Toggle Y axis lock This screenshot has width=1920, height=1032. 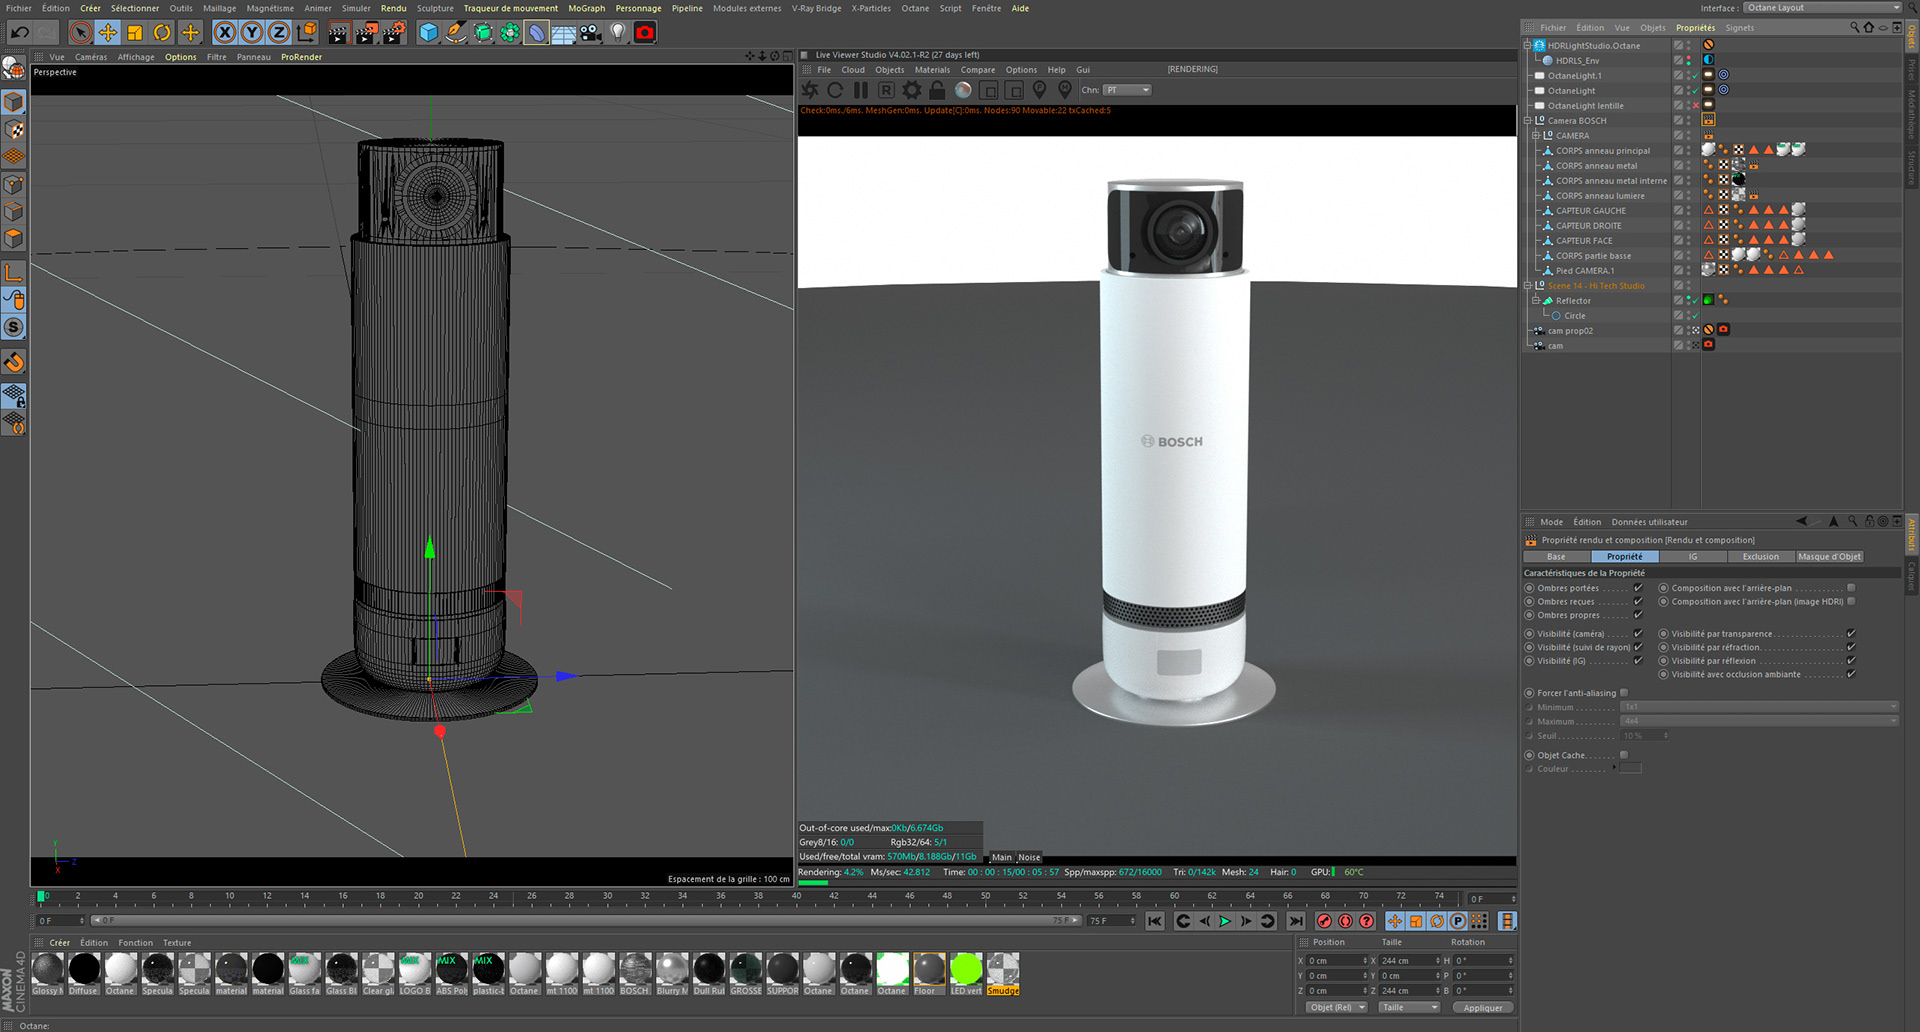[252, 33]
